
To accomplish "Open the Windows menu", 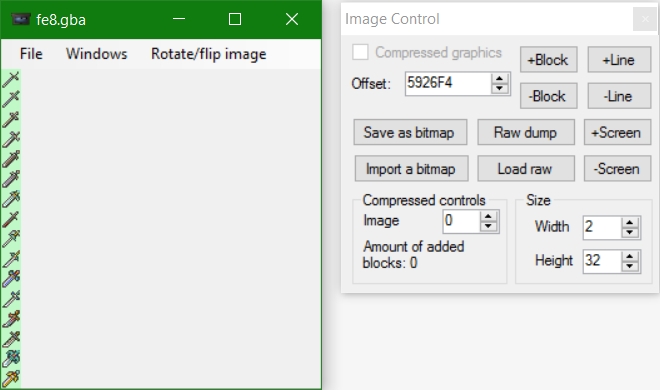I will 96,54.
